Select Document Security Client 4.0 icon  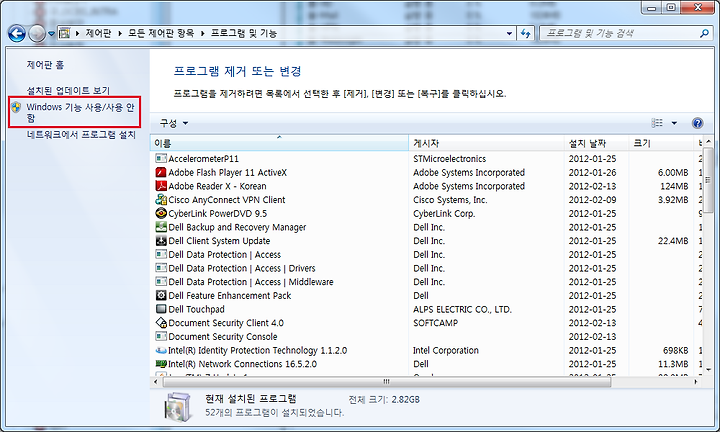[x=161, y=323]
